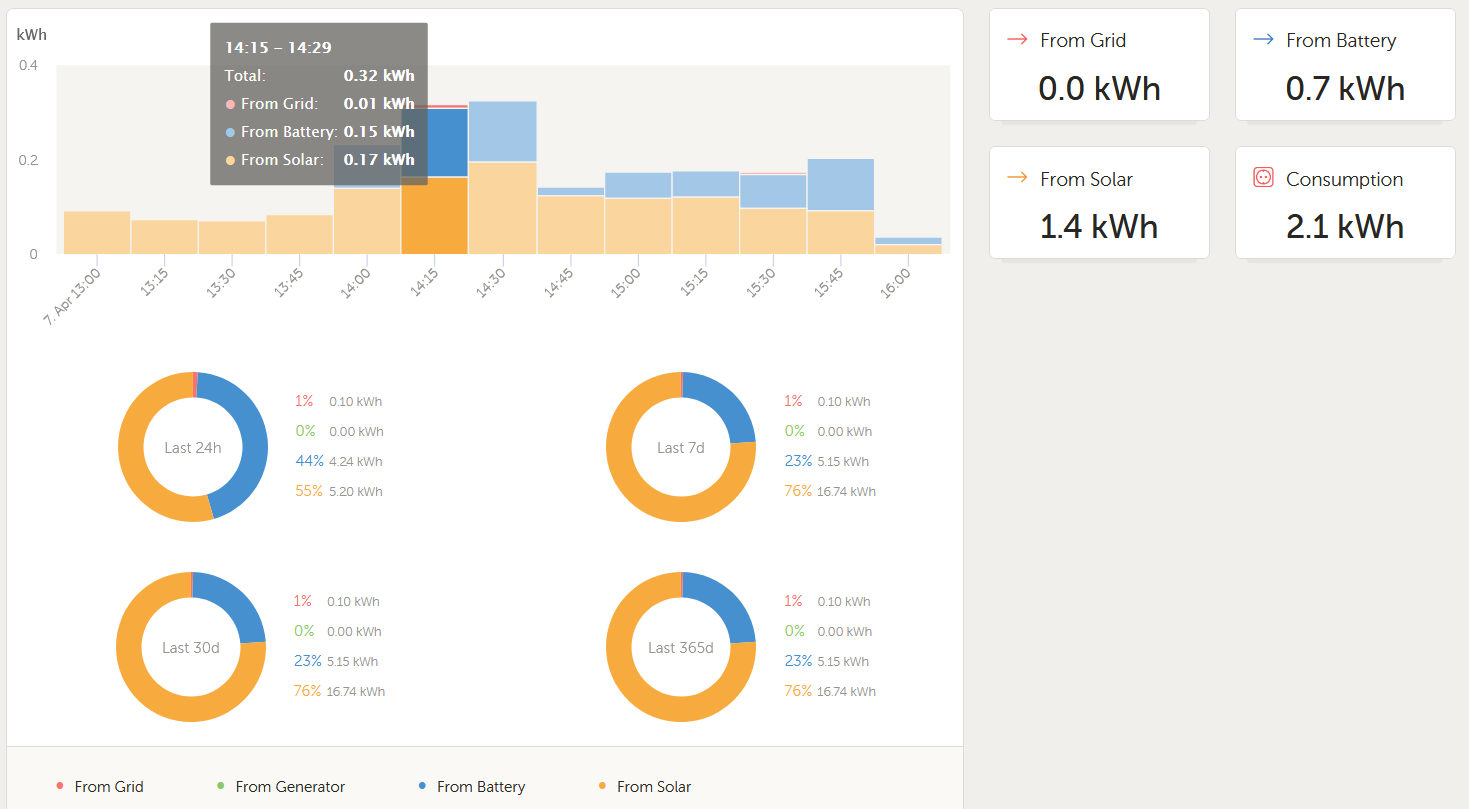Click the 16:00 bar in chart
Image resolution: width=1469 pixels, height=809 pixels.
(x=908, y=245)
